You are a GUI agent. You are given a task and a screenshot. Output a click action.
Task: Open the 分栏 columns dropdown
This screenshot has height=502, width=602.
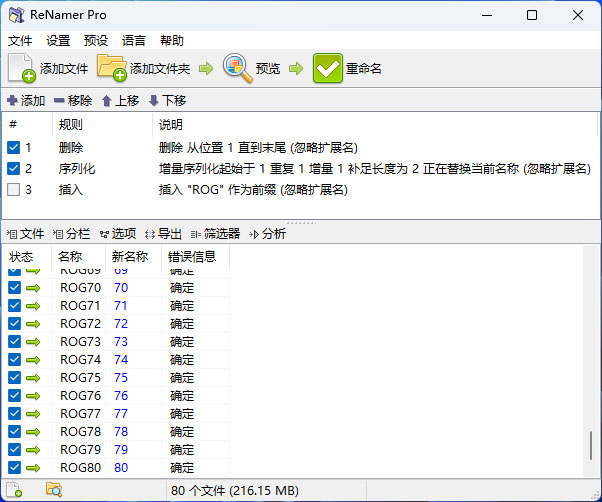[x=71, y=233]
